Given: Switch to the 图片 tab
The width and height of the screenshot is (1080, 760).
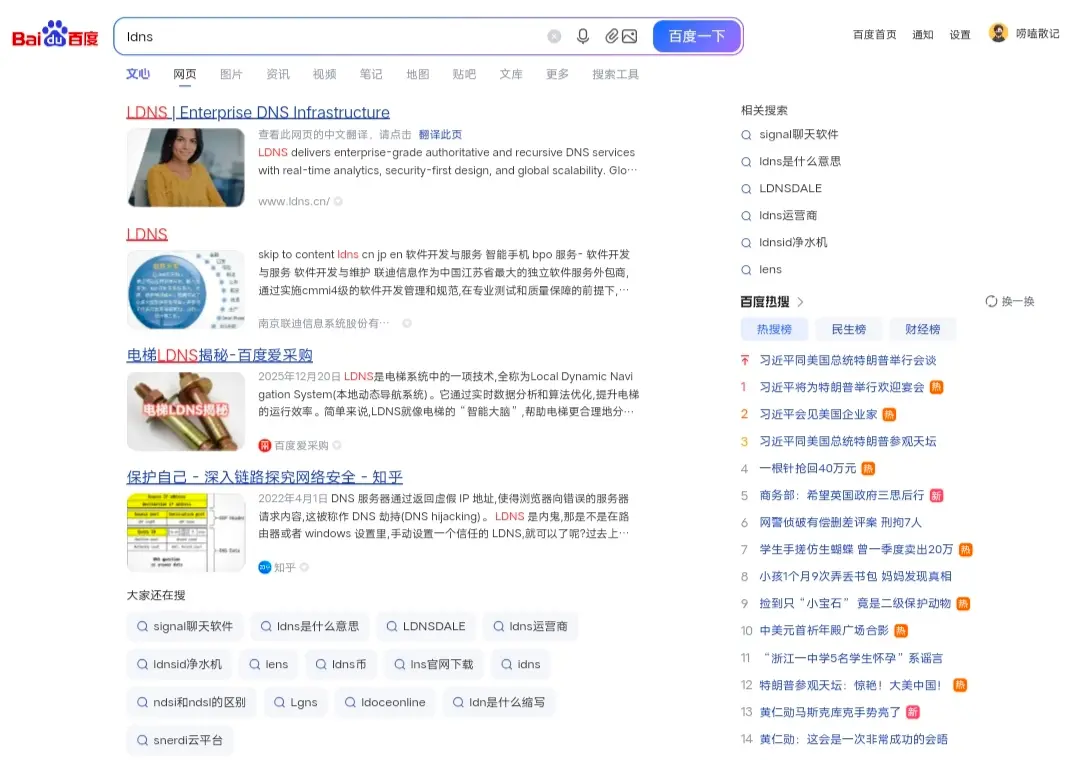Looking at the screenshot, I should [x=231, y=74].
